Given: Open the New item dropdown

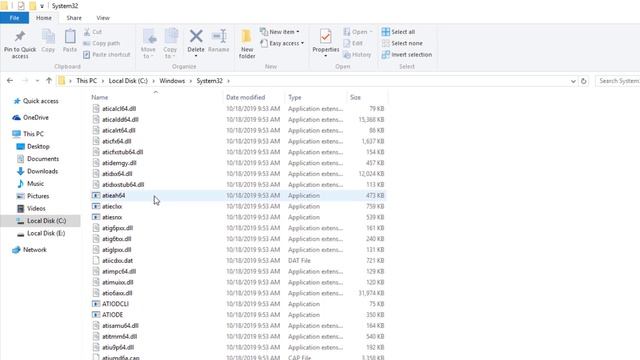Looking at the screenshot, I should pos(280,32).
